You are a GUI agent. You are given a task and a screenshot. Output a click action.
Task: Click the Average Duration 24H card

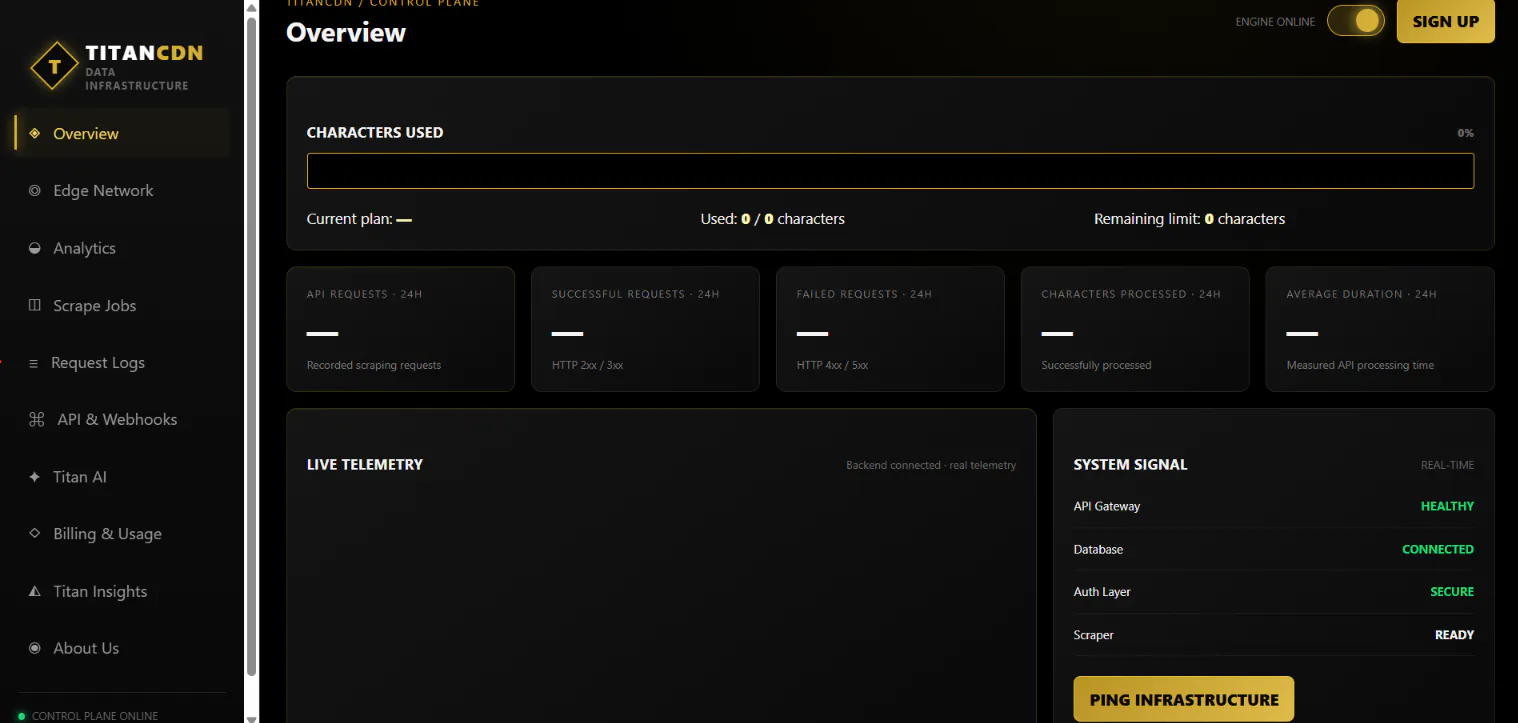coord(1380,329)
